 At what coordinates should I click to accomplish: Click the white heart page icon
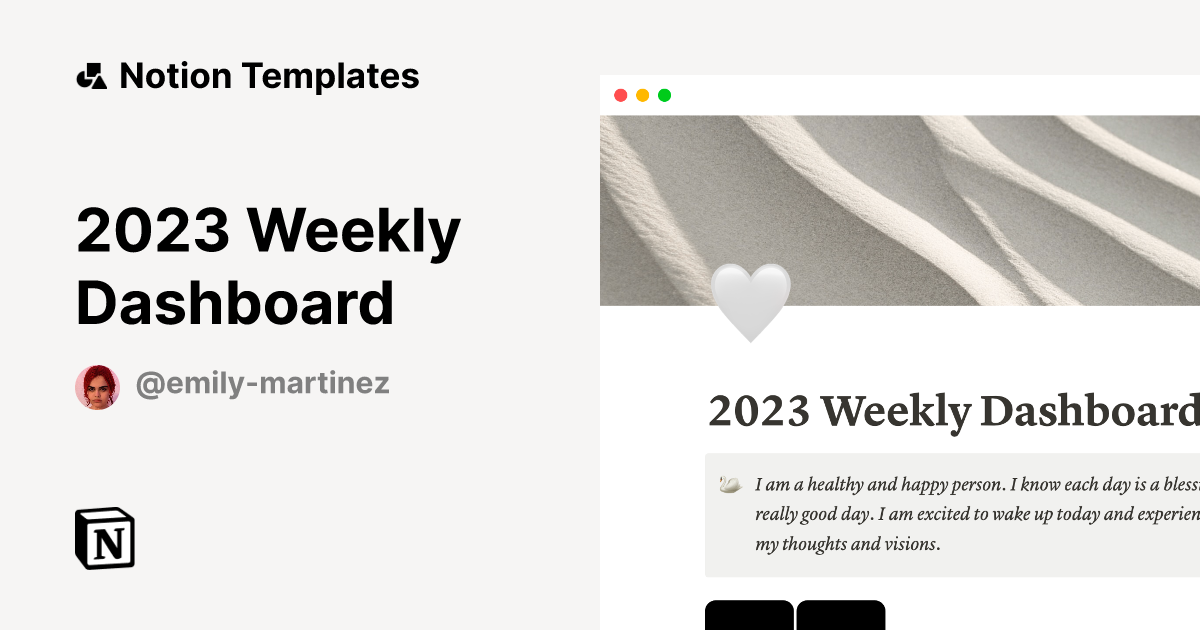click(750, 303)
